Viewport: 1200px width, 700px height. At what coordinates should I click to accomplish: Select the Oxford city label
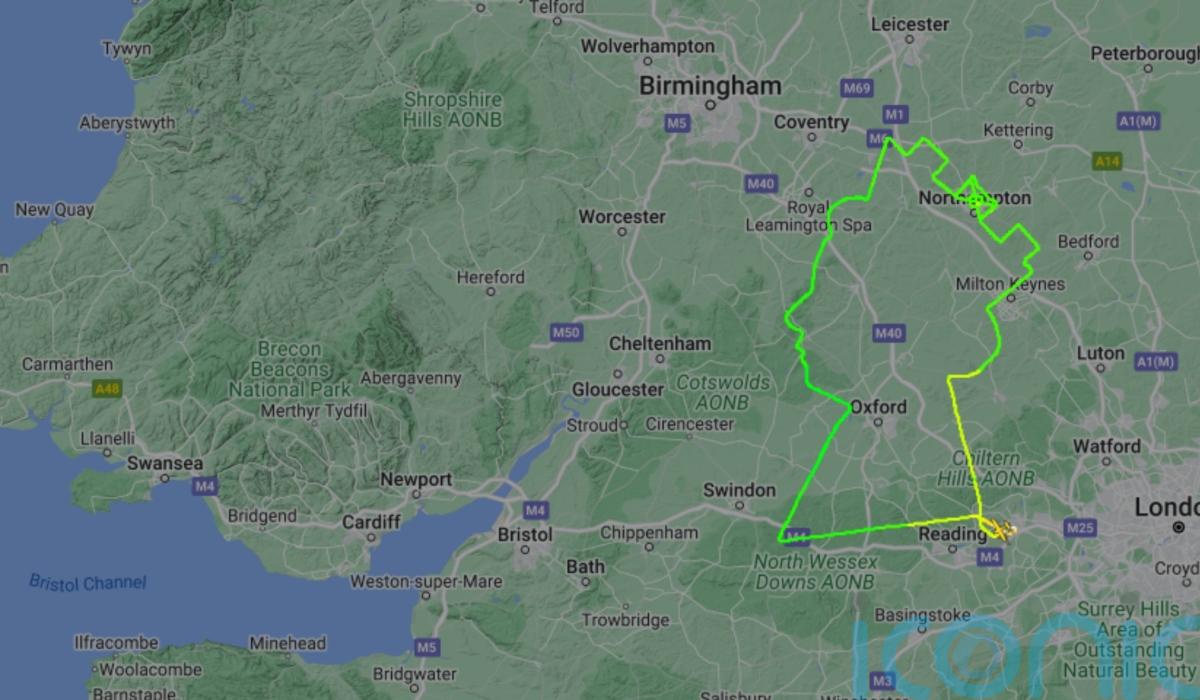coord(878,407)
